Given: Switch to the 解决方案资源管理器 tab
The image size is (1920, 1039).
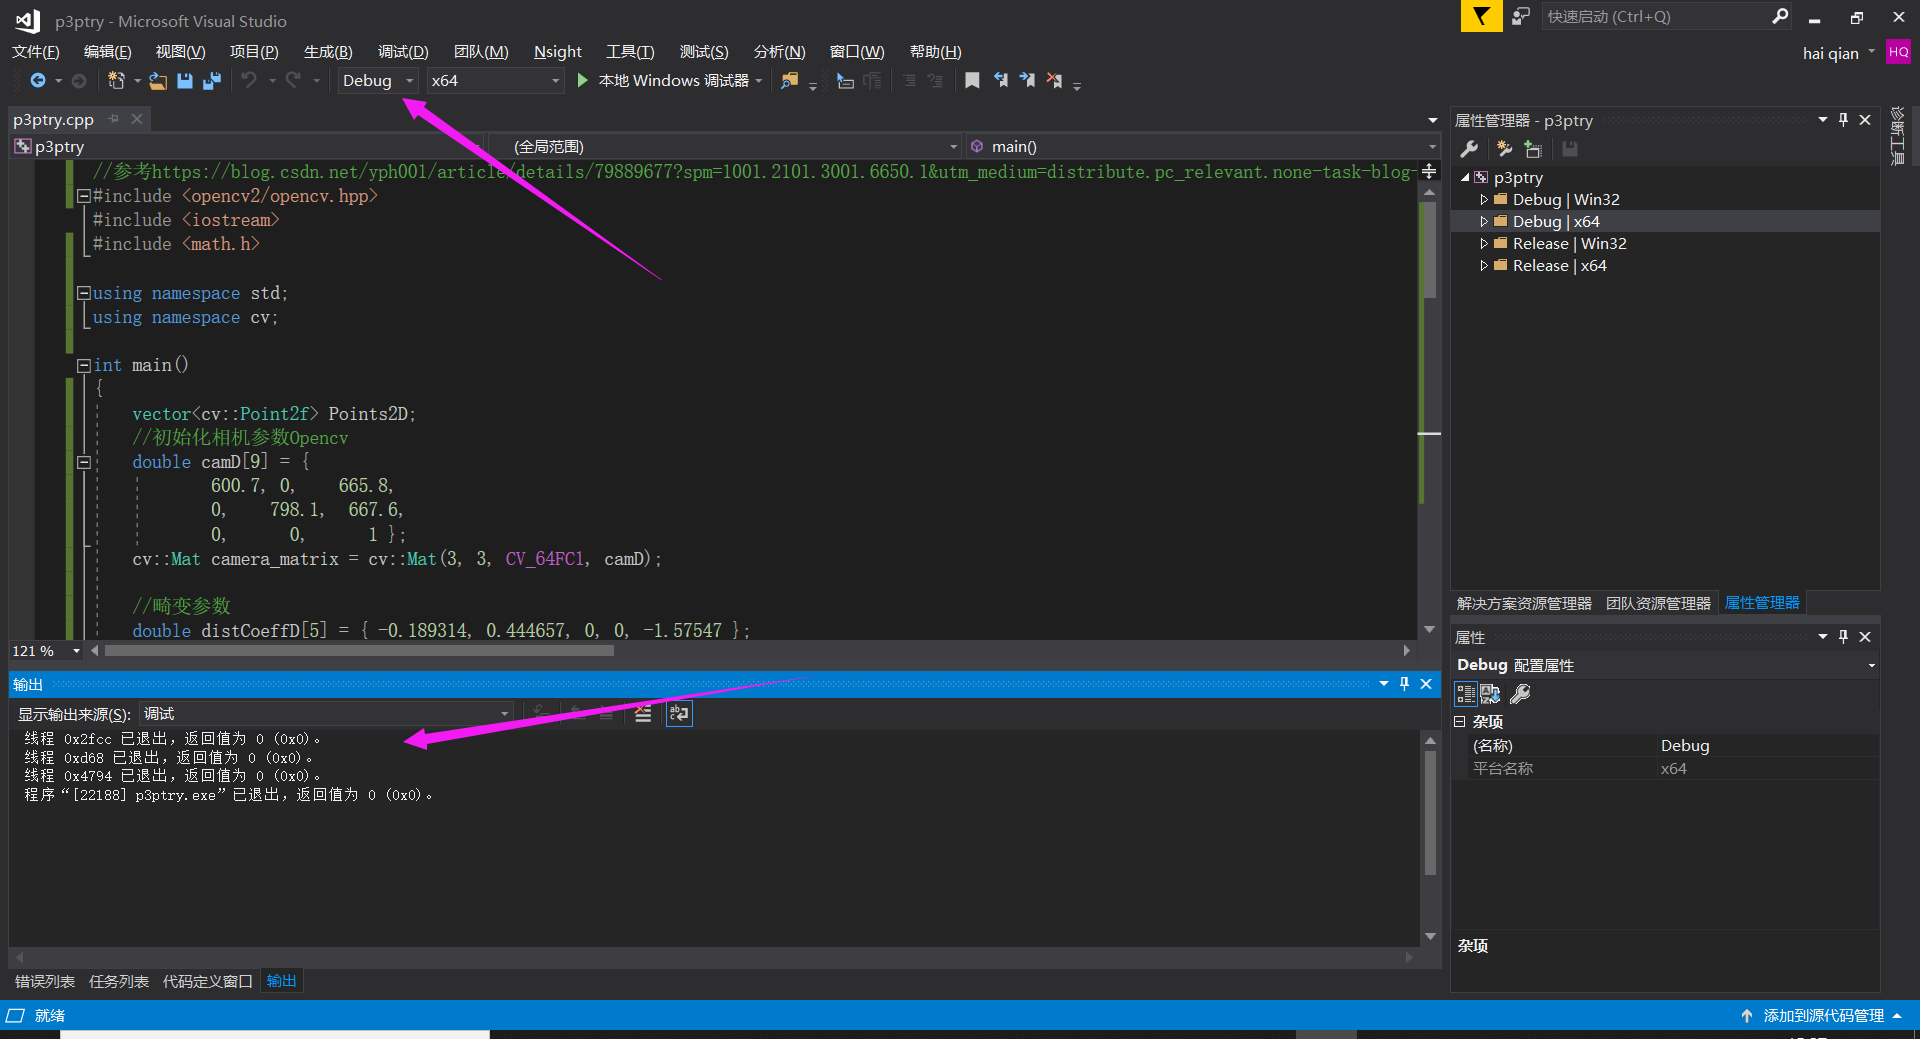Looking at the screenshot, I should coord(1523,602).
